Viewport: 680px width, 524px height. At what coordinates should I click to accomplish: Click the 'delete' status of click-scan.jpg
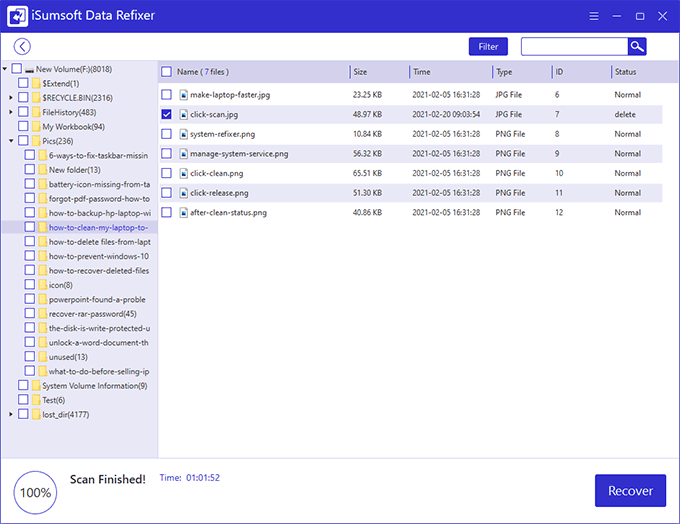pos(625,115)
